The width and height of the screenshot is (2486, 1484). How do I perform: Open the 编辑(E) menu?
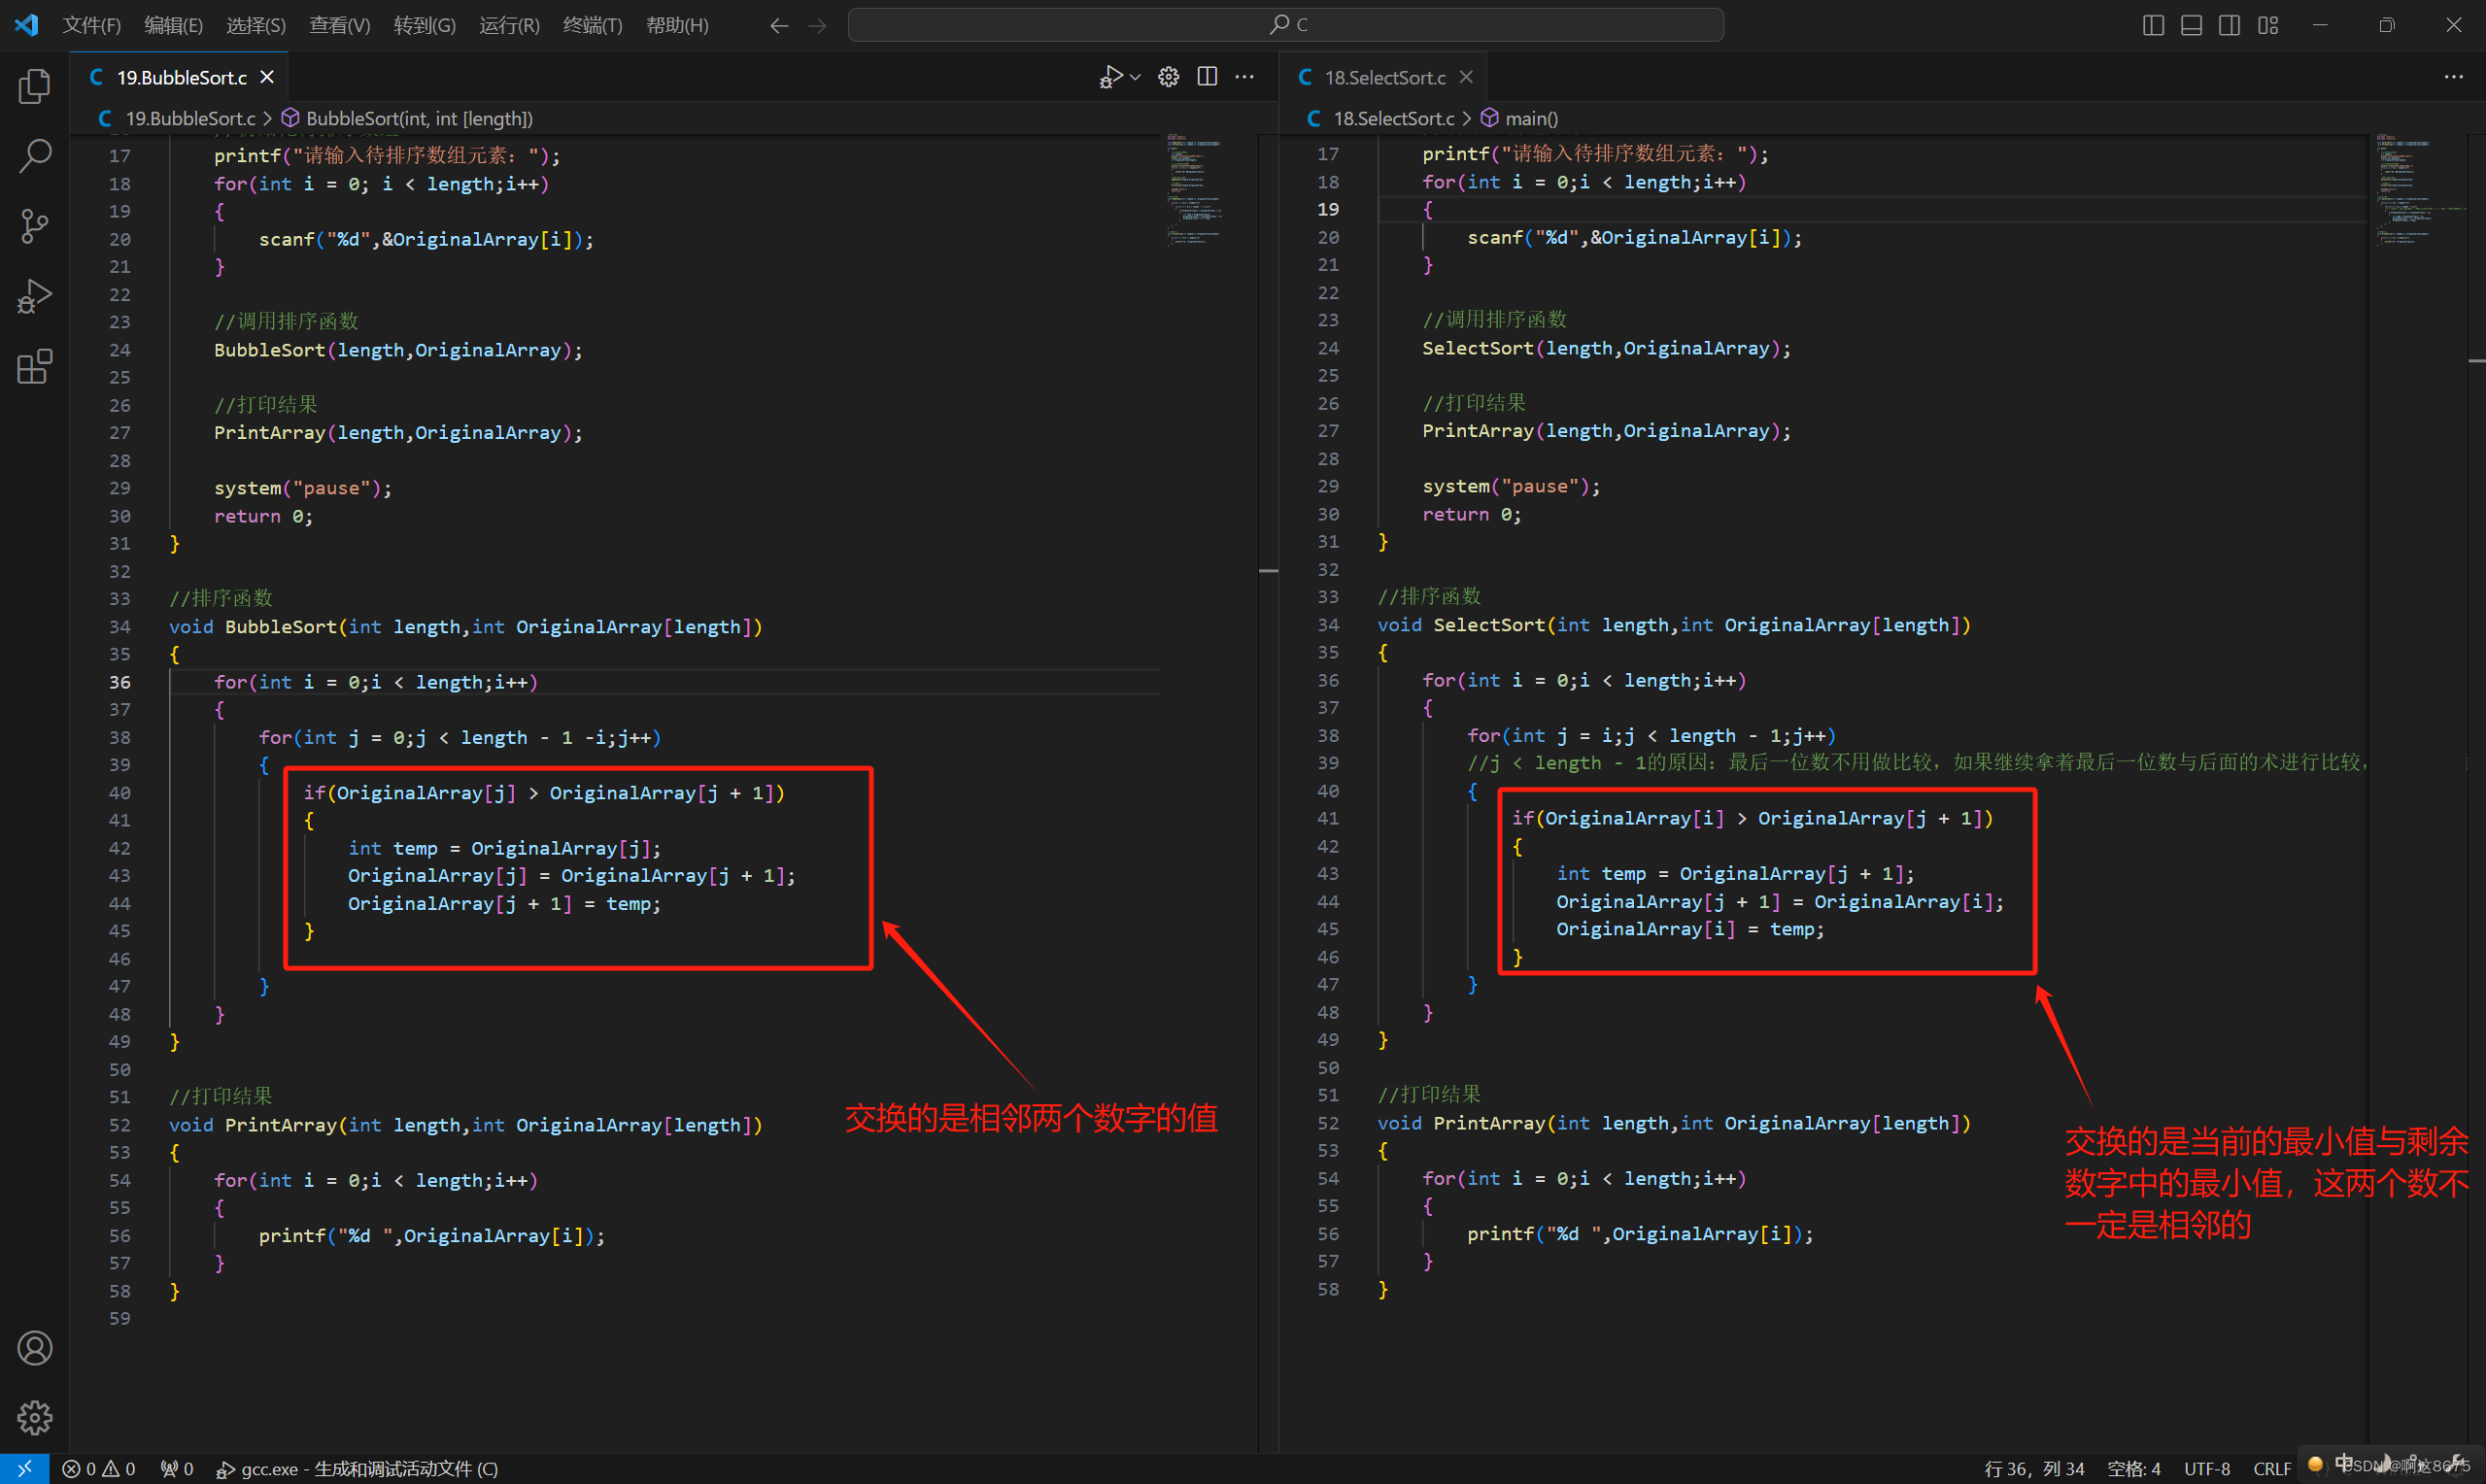[x=173, y=25]
